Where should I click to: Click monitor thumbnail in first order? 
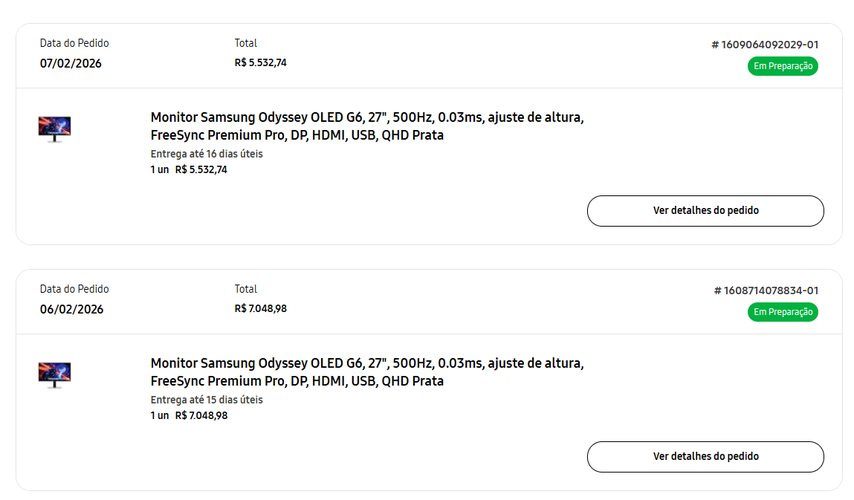pos(54,129)
